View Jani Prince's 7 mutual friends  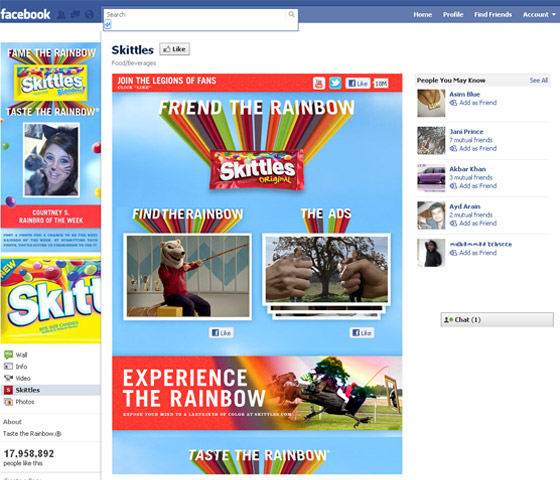pyautogui.click(x=471, y=140)
